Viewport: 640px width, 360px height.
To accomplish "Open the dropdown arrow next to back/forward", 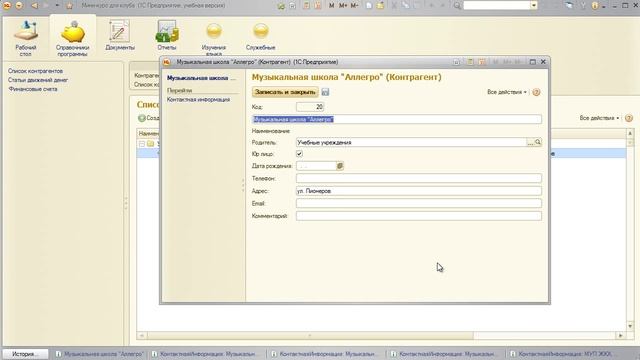I will (x=57, y=5).
